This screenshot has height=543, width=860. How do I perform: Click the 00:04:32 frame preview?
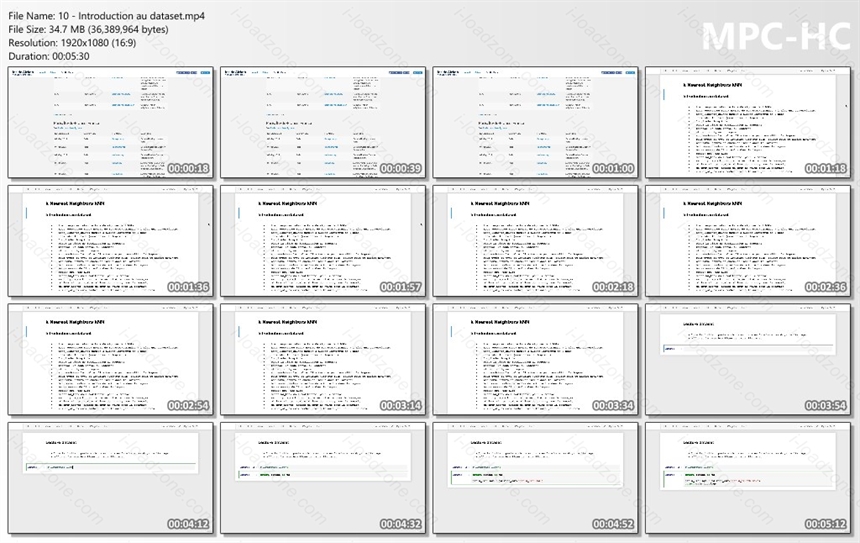pyautogui.click(x=323, y=478)
